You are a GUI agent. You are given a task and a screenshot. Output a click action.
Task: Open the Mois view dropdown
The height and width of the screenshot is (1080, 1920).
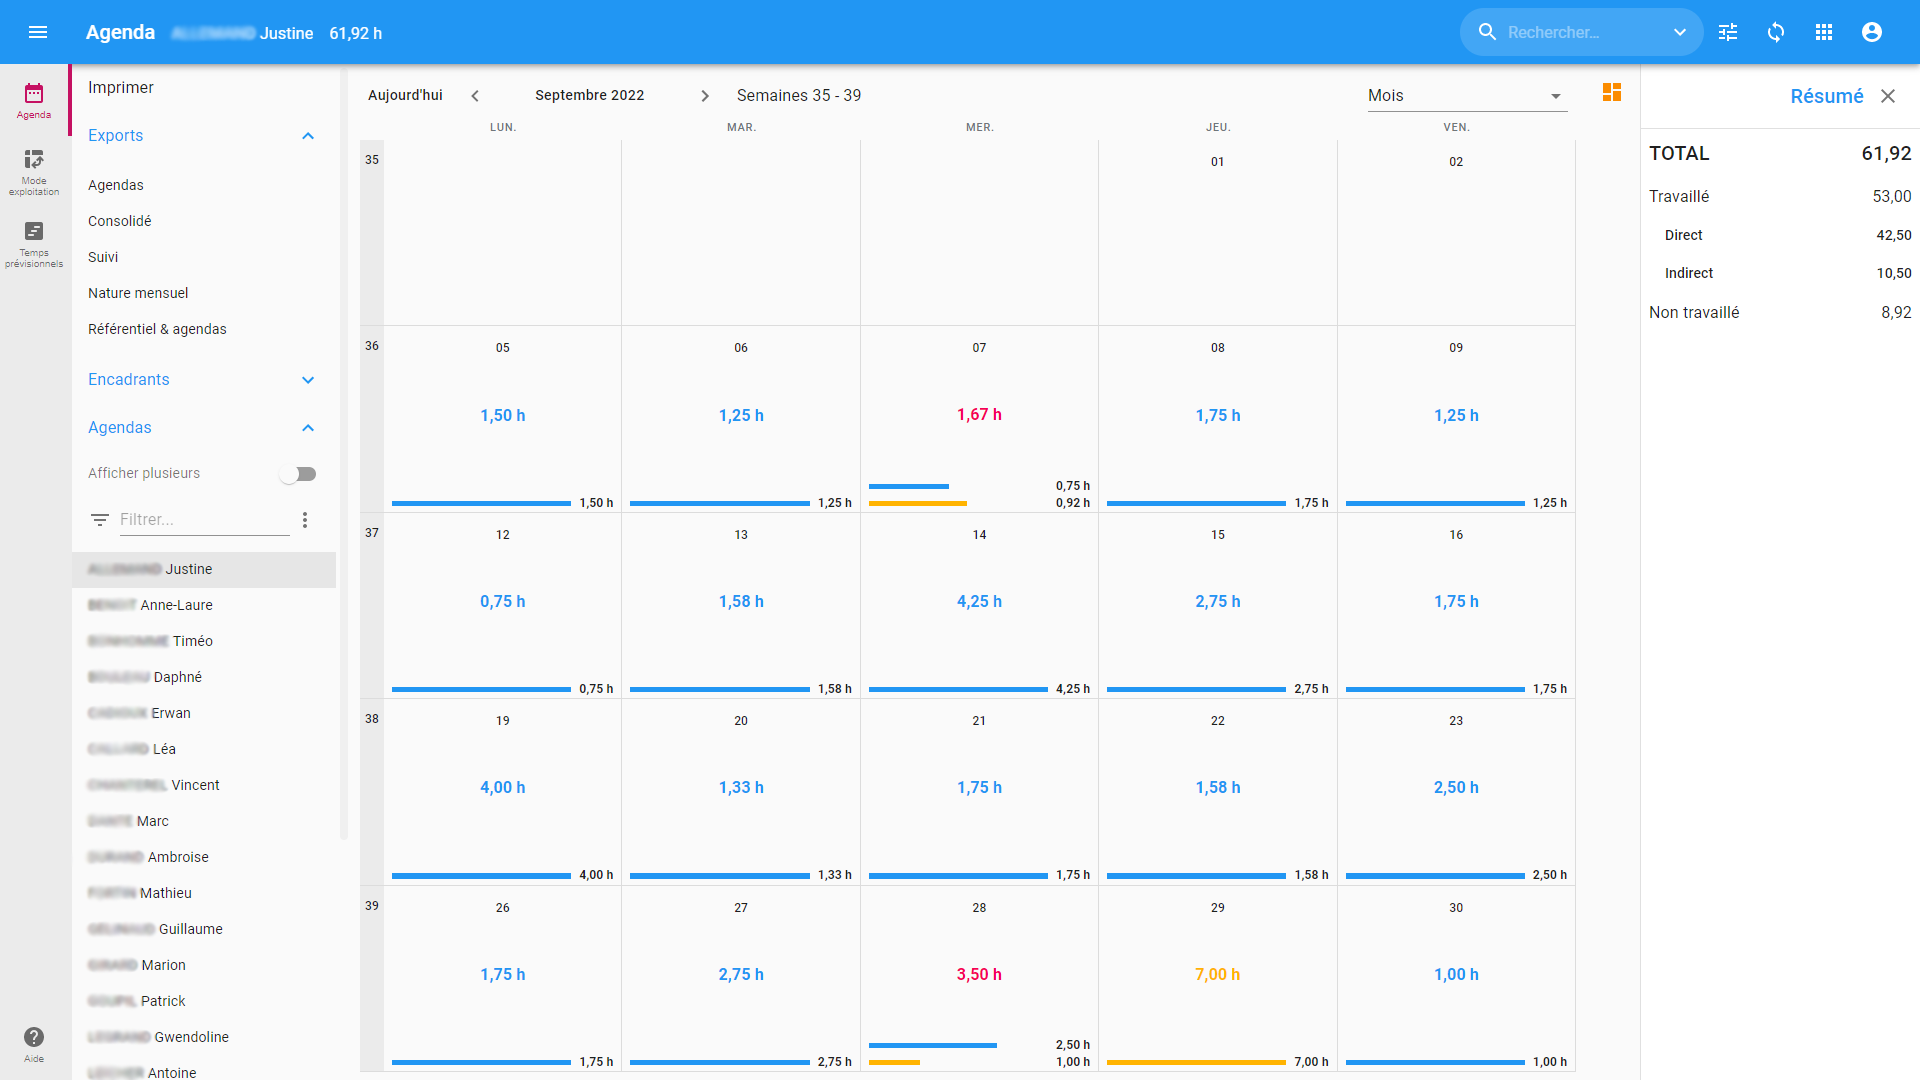[1467, 96]
